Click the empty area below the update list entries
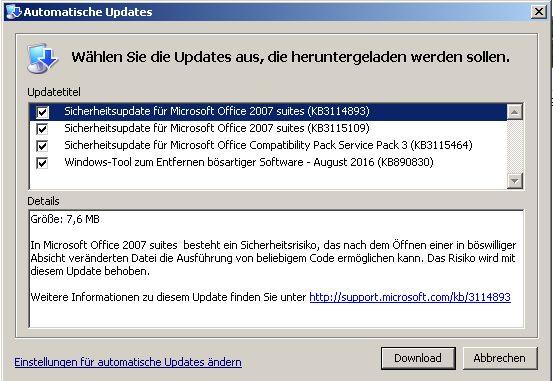The image size is (553, 381). pyautogui.click(x=268, y=180)
